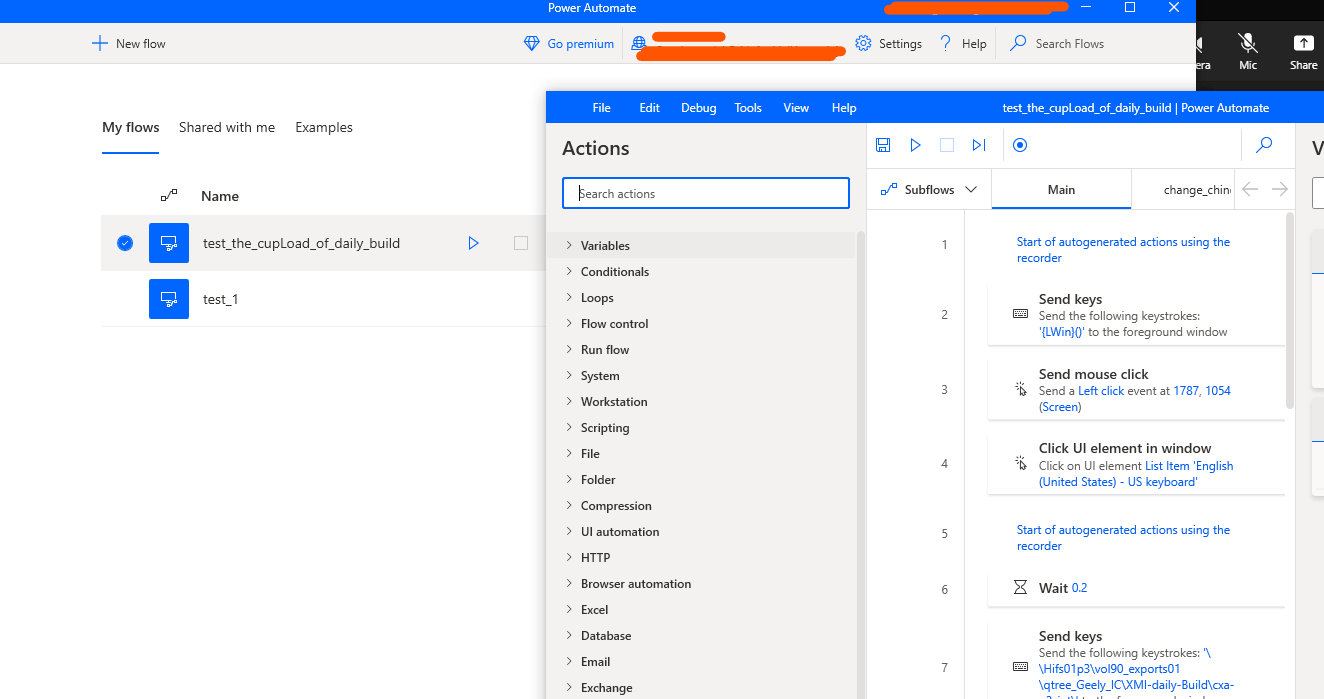Open the Tools menu
The width and height of the screenshot is (1324, 699).
tap(748, 108)
